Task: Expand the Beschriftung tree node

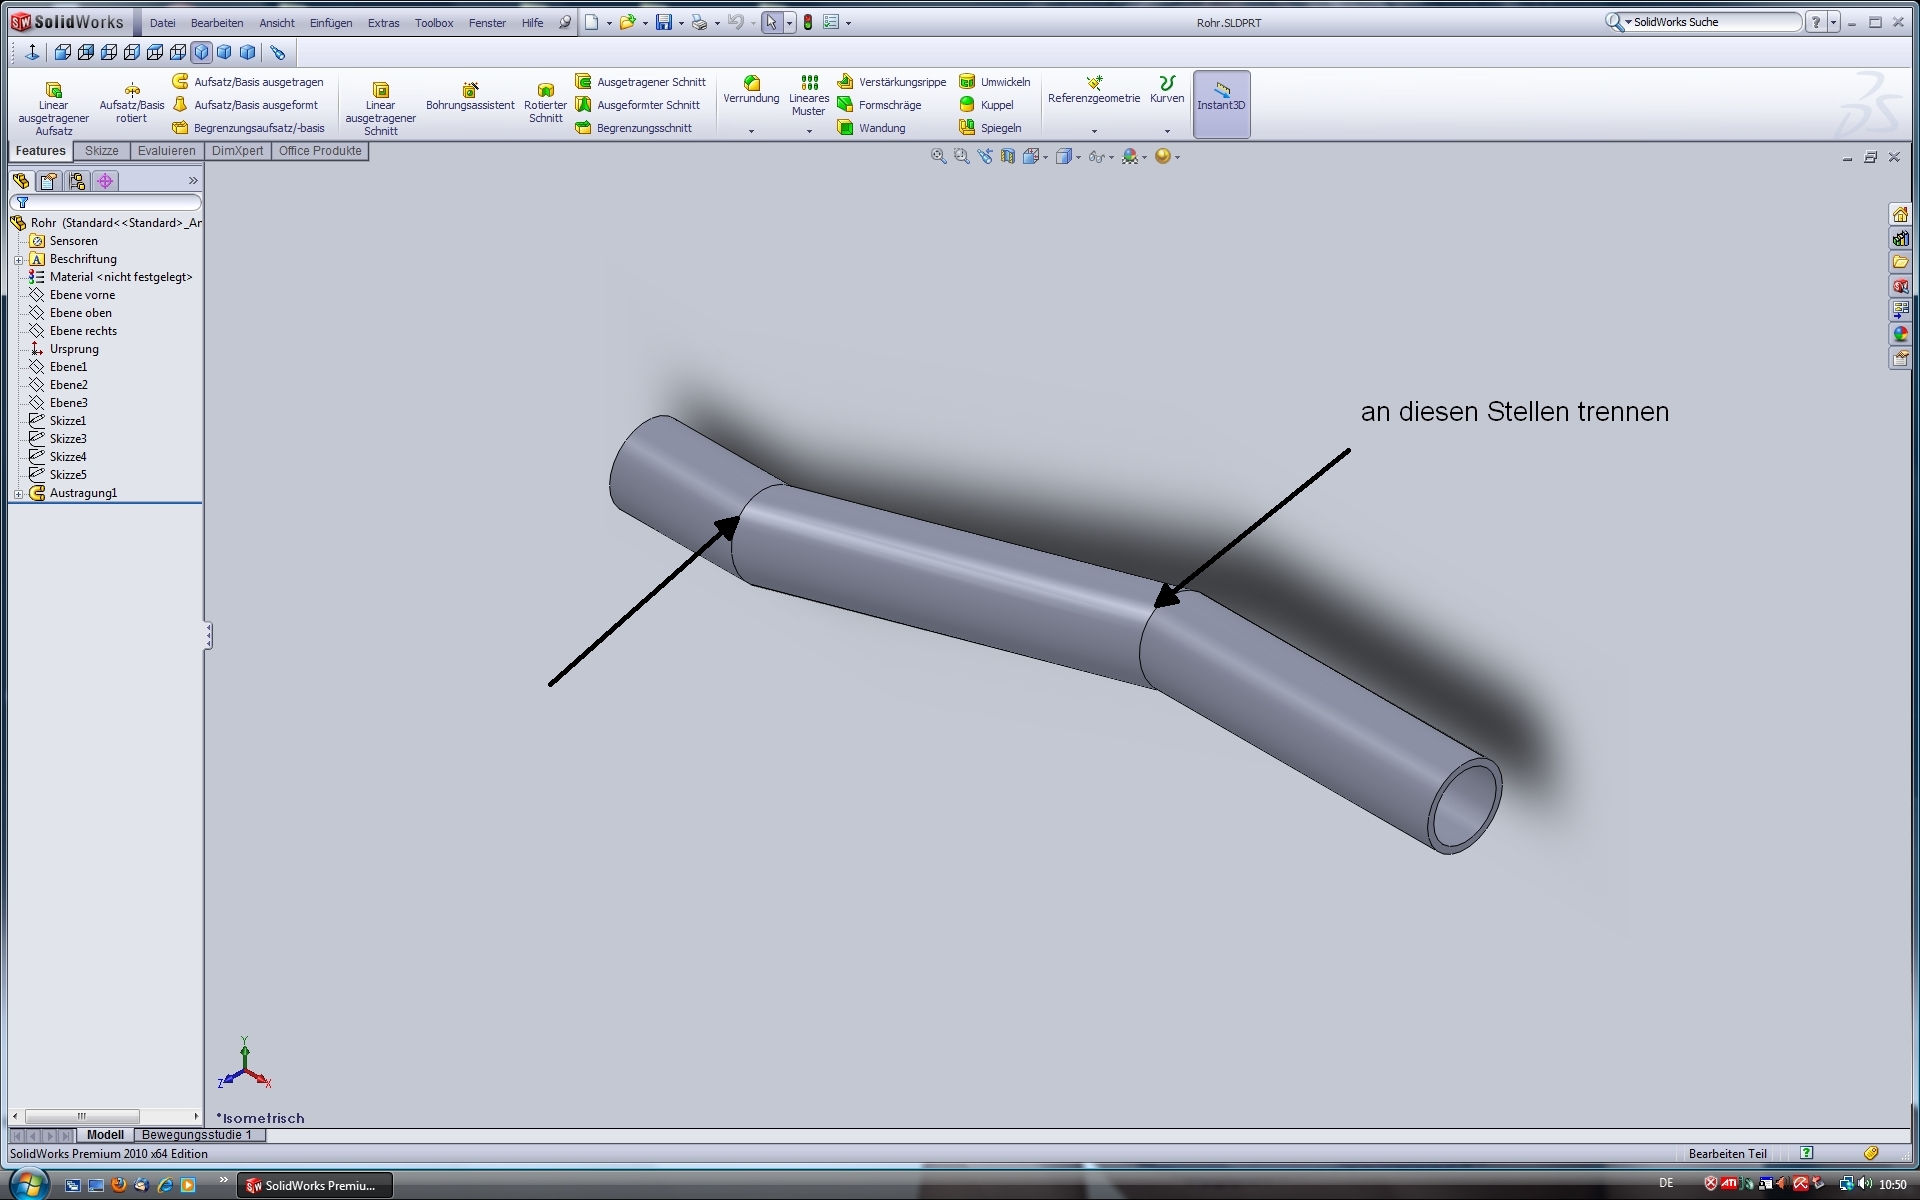Action: point(19,260)
